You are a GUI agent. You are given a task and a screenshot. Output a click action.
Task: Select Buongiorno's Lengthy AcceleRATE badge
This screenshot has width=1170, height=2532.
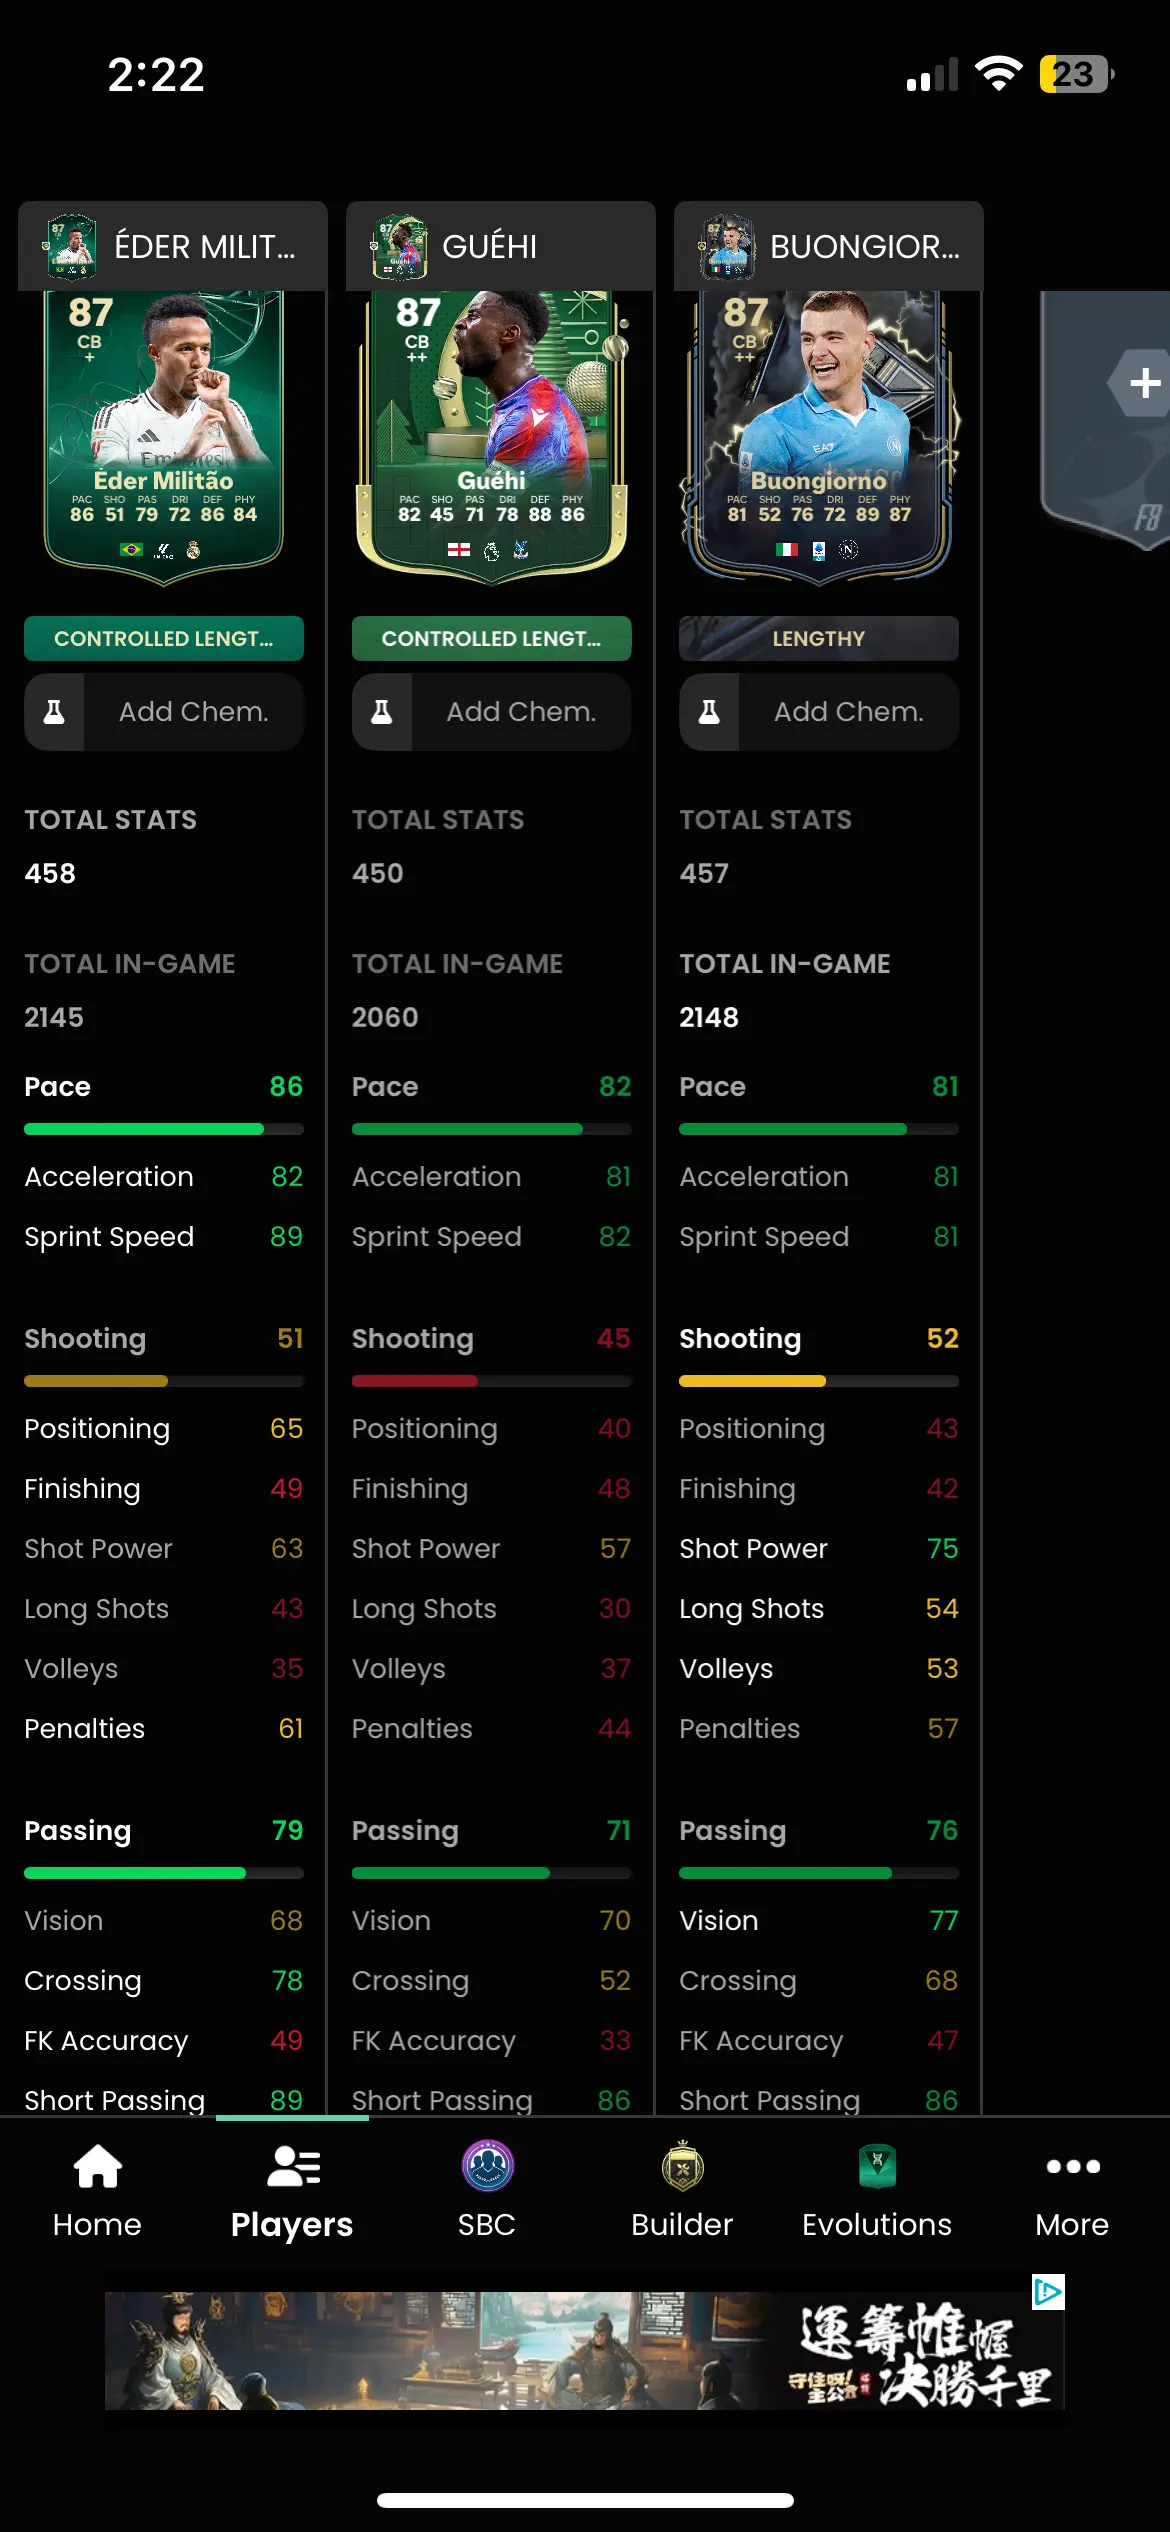point(819,638)
